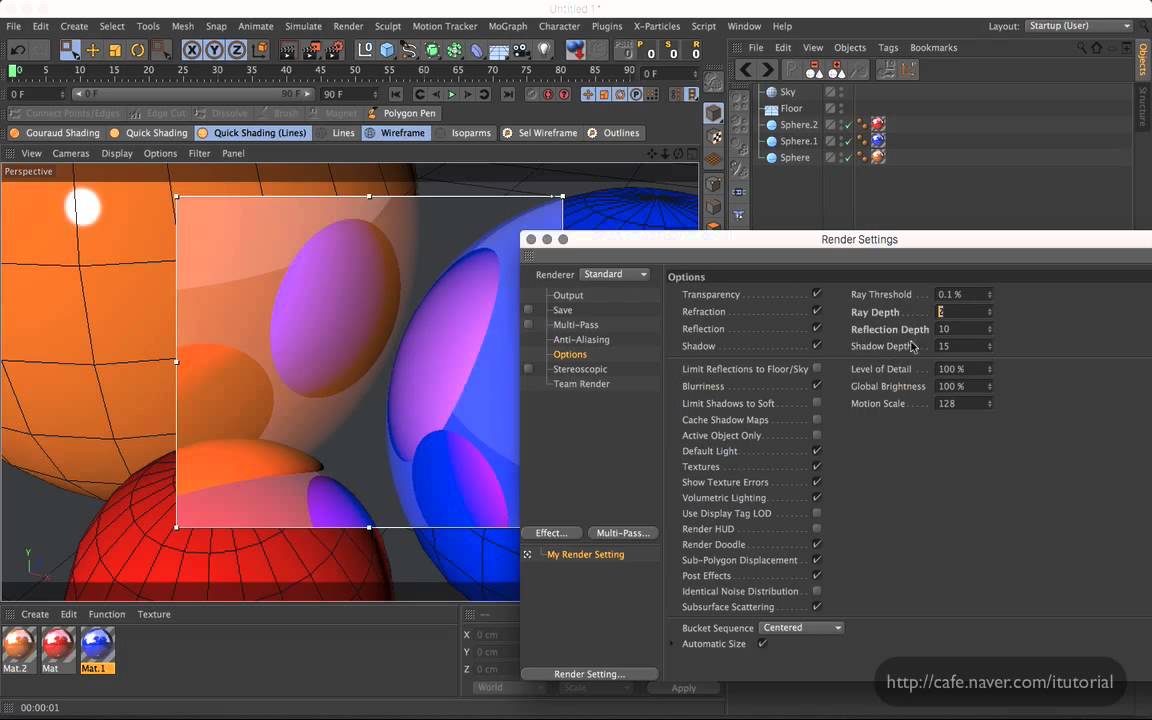
Task: Click Polygon Pen tool
Action: (x=403, y=113)
